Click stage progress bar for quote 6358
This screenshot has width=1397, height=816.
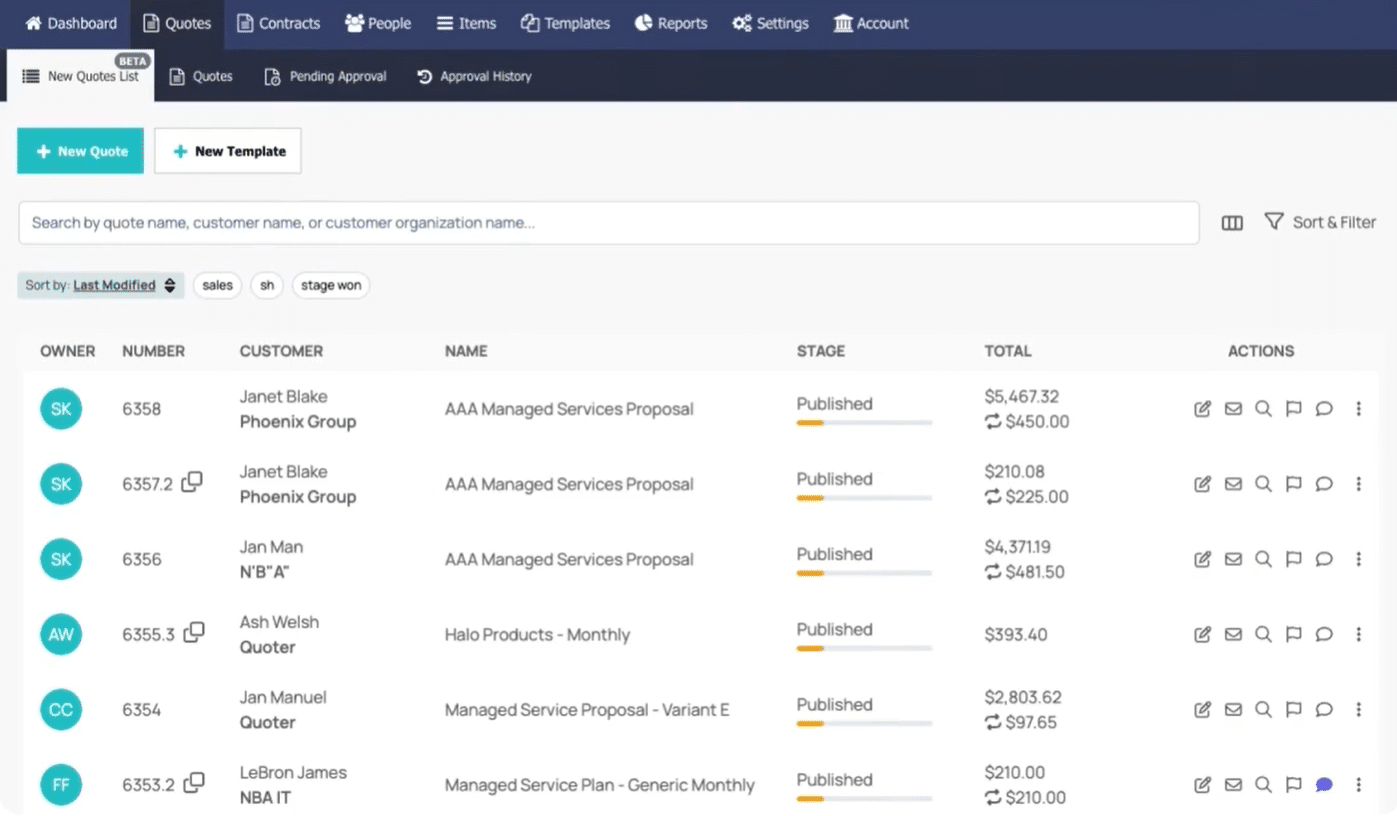864,423
